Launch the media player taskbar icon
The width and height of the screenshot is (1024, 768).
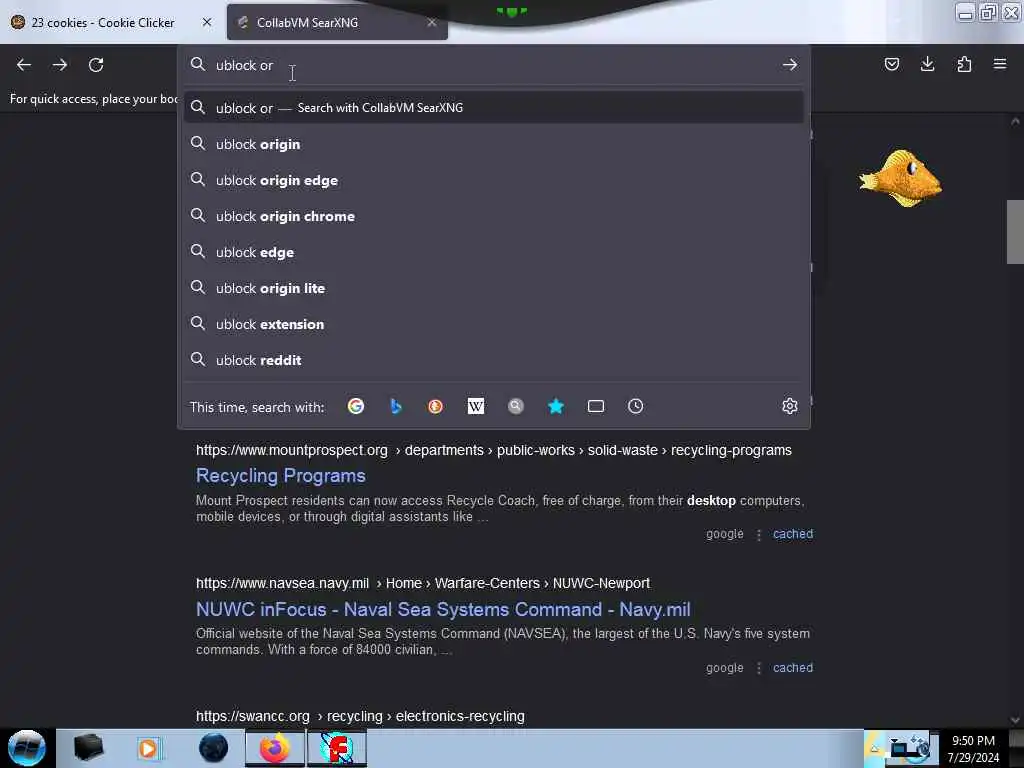(148, 748)
